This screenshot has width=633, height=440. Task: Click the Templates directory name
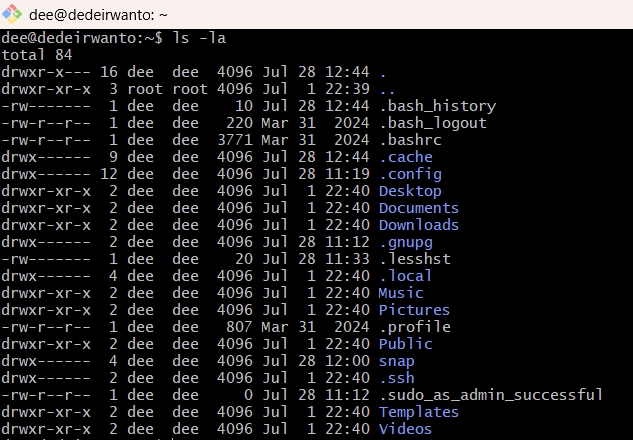(419, 413)
